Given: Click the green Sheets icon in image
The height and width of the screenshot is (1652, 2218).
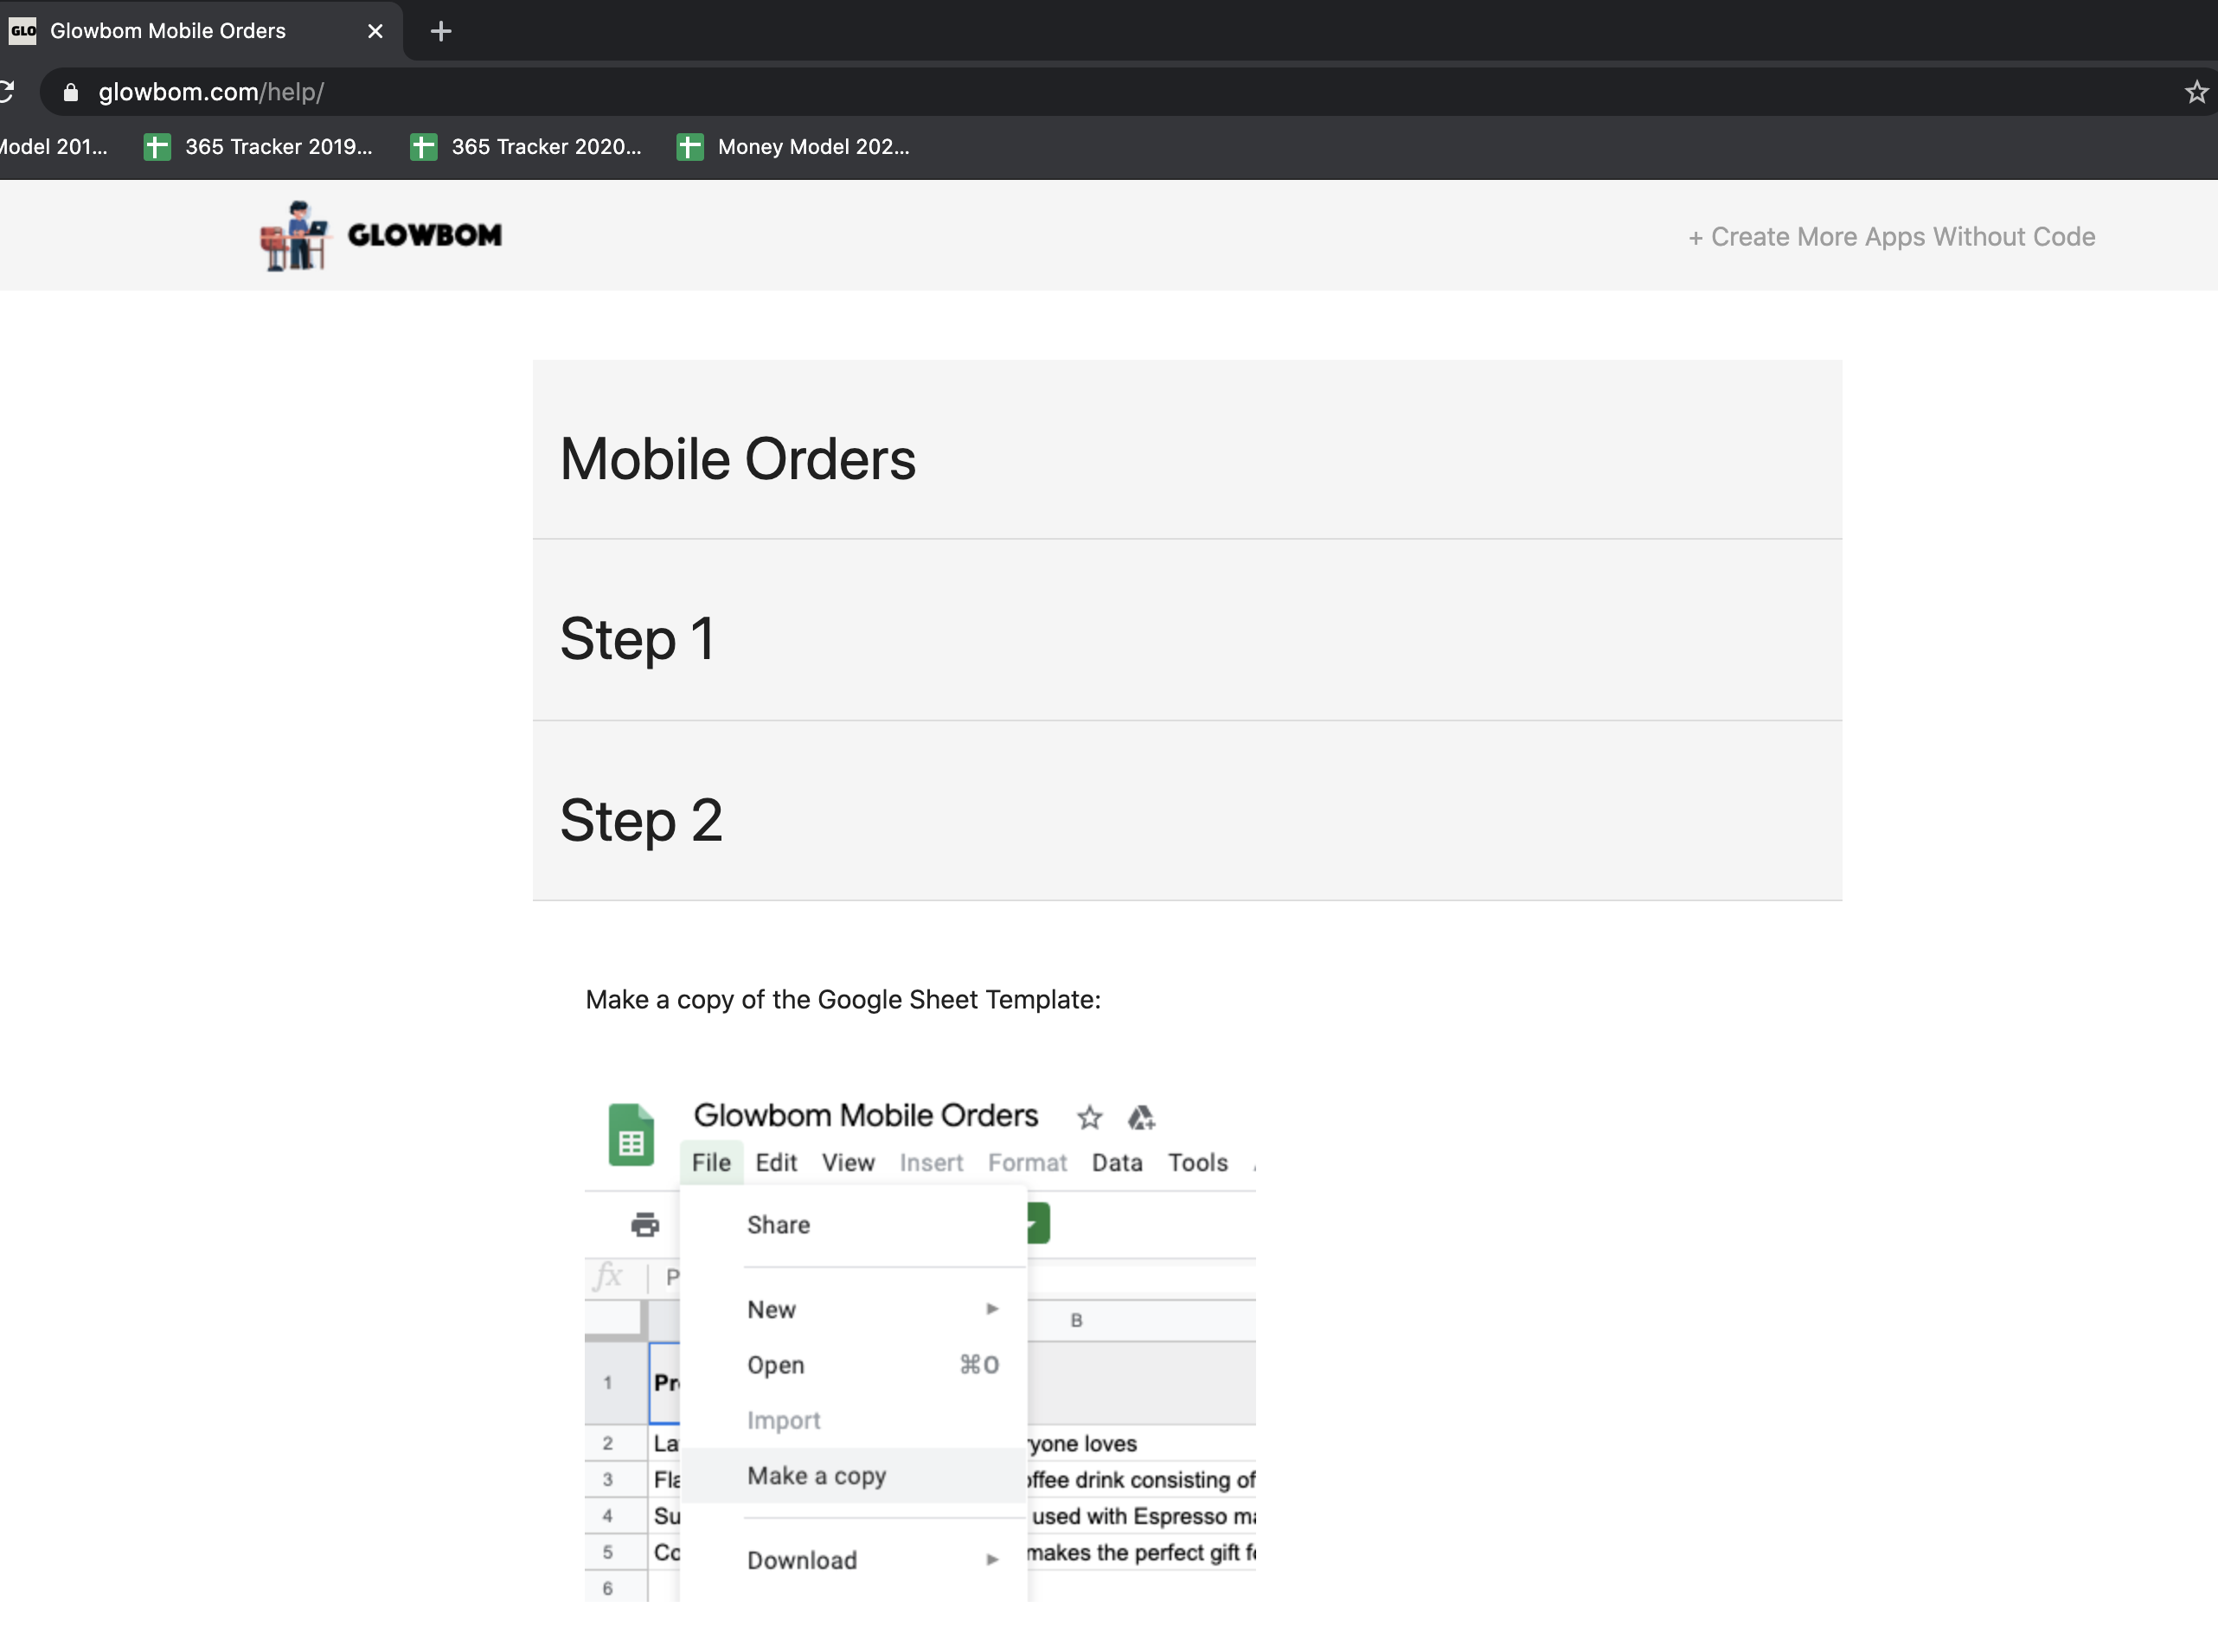Looking at the screenshot, I should click(631, 1135).
